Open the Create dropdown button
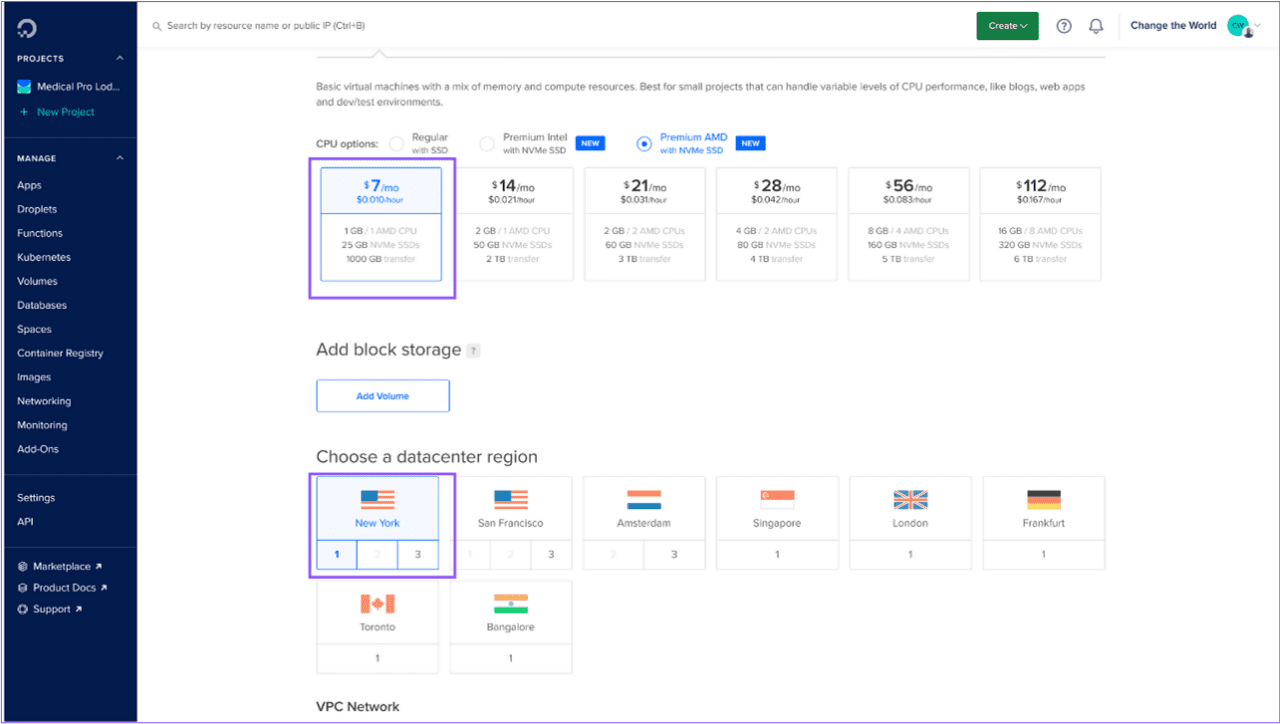The width and height of the screenshot is (1280, 724). (x=1007, y=26)
